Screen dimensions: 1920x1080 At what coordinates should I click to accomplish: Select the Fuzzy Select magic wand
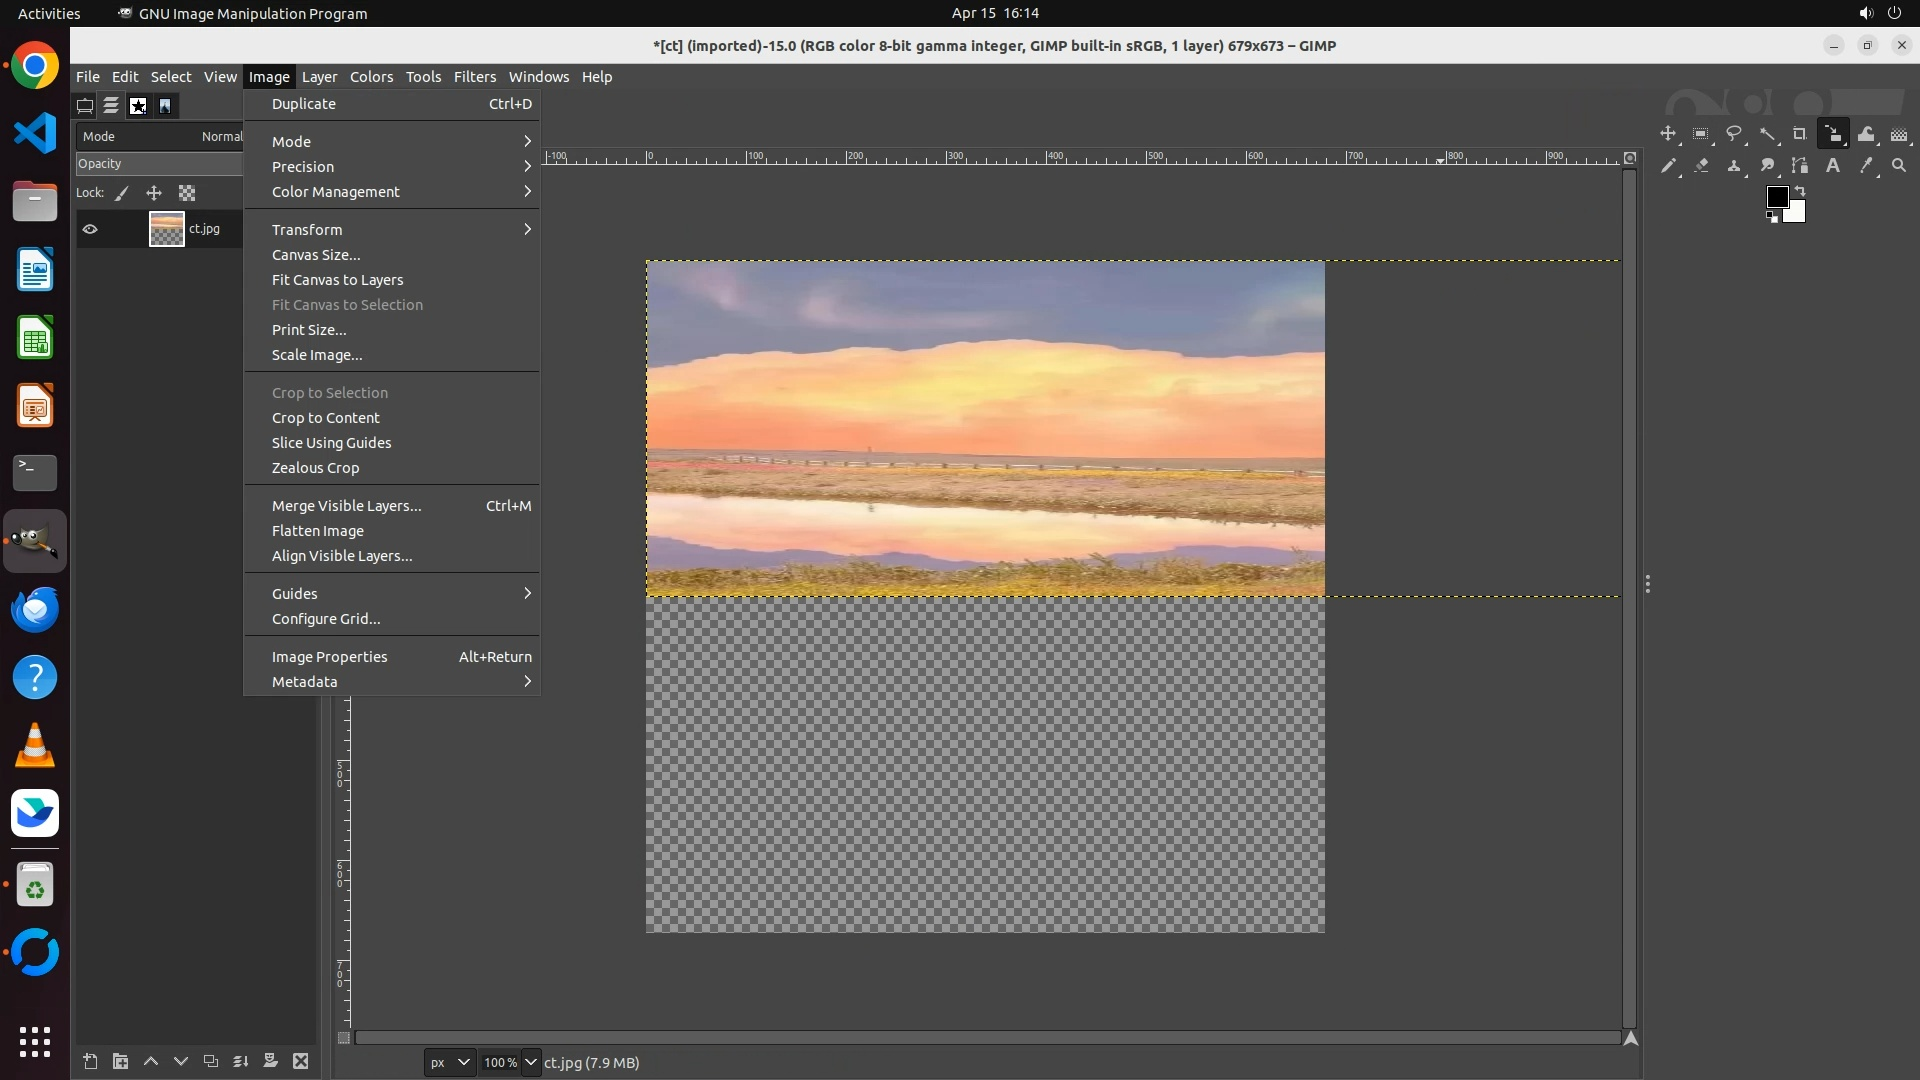click(x=1768, y=134)
